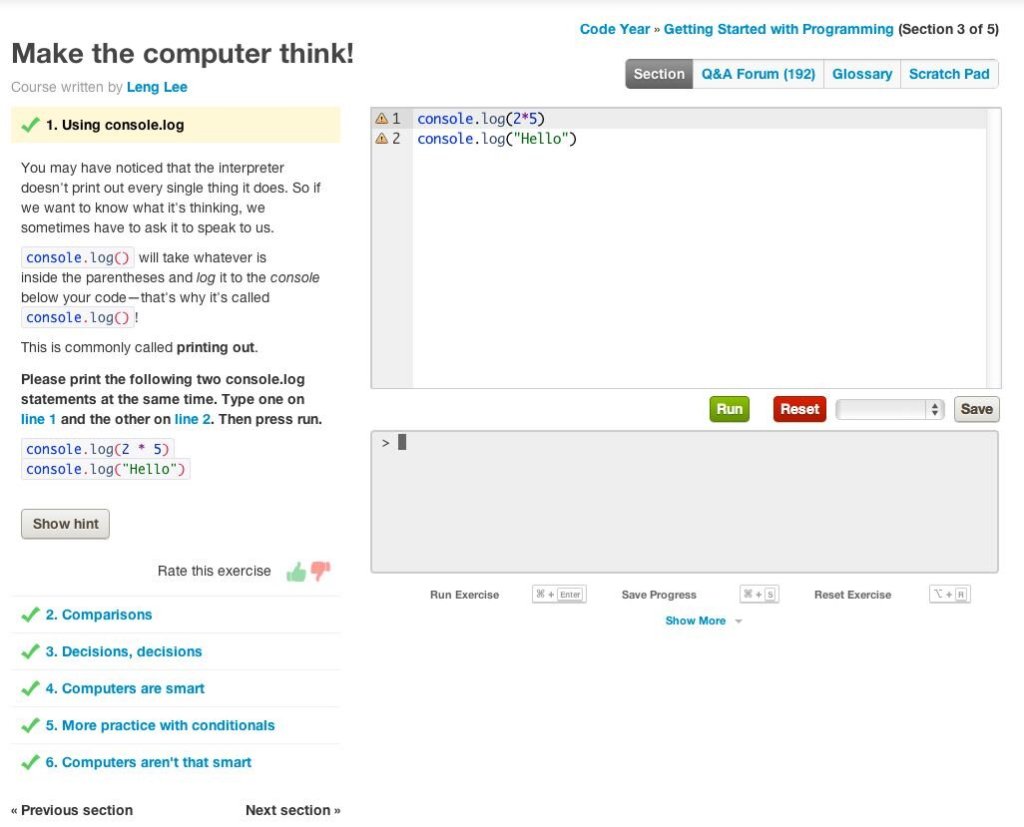Switch to the Q&A Forum tab
1024x827 pixels.
pyautogui.click(x=757, y=73)
